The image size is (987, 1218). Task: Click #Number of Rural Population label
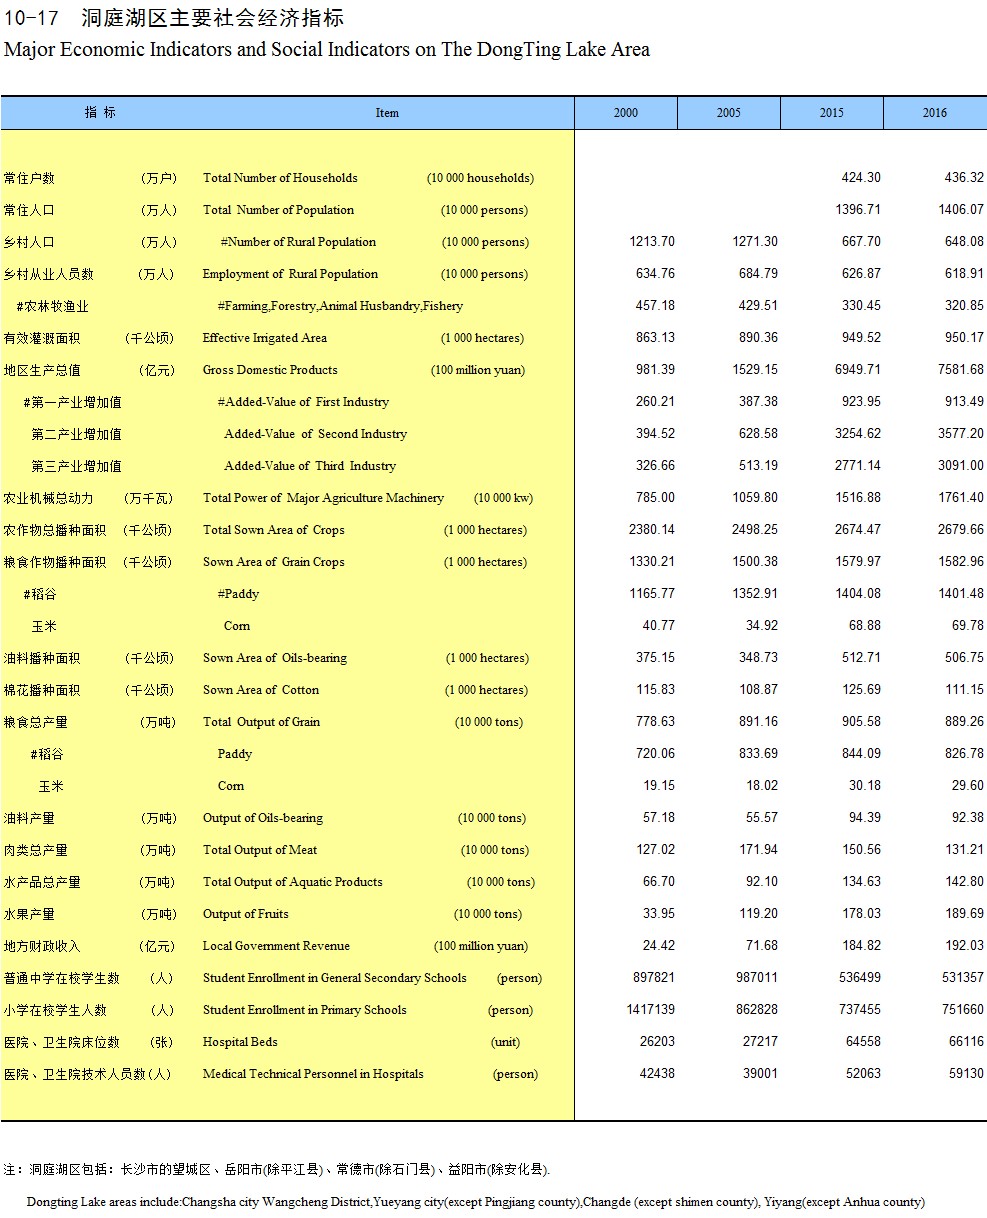[298, 242]
